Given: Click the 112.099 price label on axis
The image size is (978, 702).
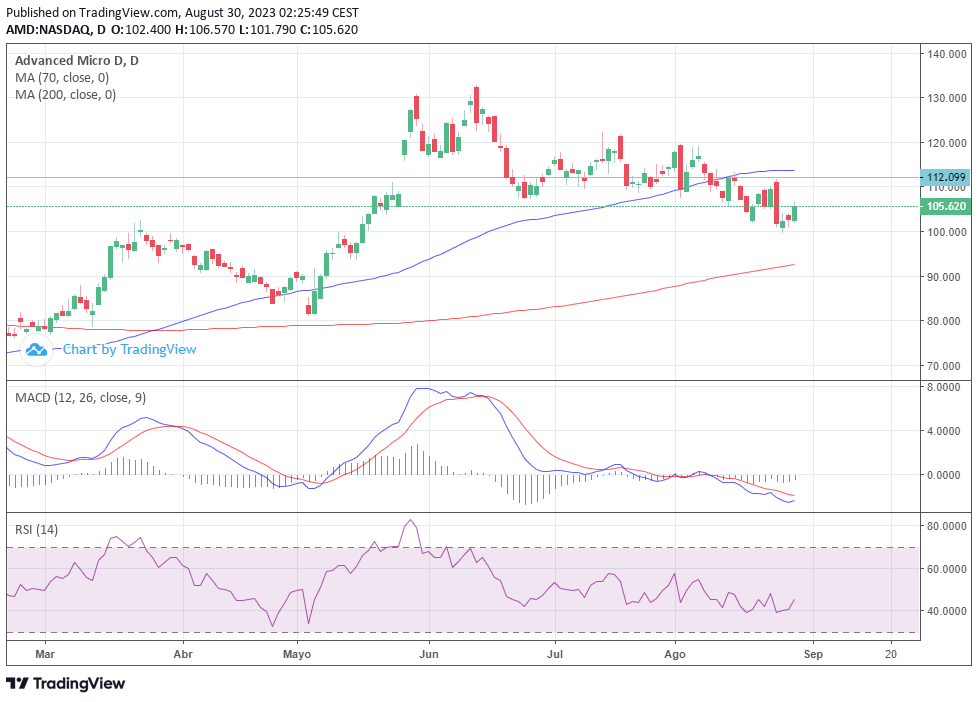Looking at the screenshot, I should coord(946,177).
